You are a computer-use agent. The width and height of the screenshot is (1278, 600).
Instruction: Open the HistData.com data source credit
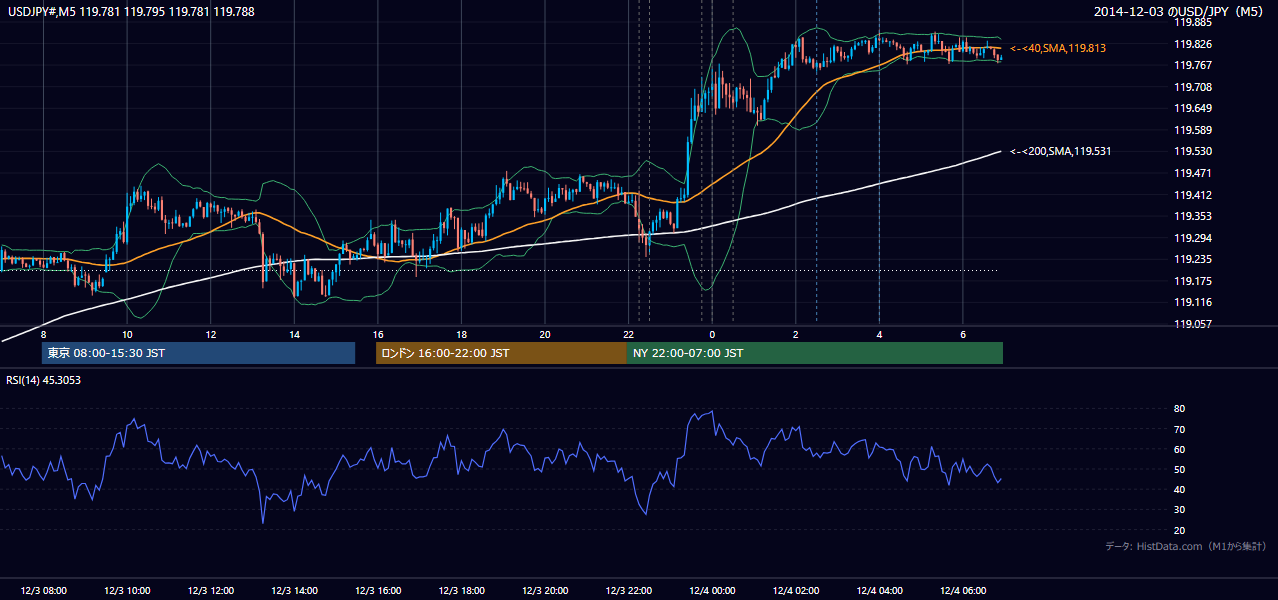(x=1186, y=546)
